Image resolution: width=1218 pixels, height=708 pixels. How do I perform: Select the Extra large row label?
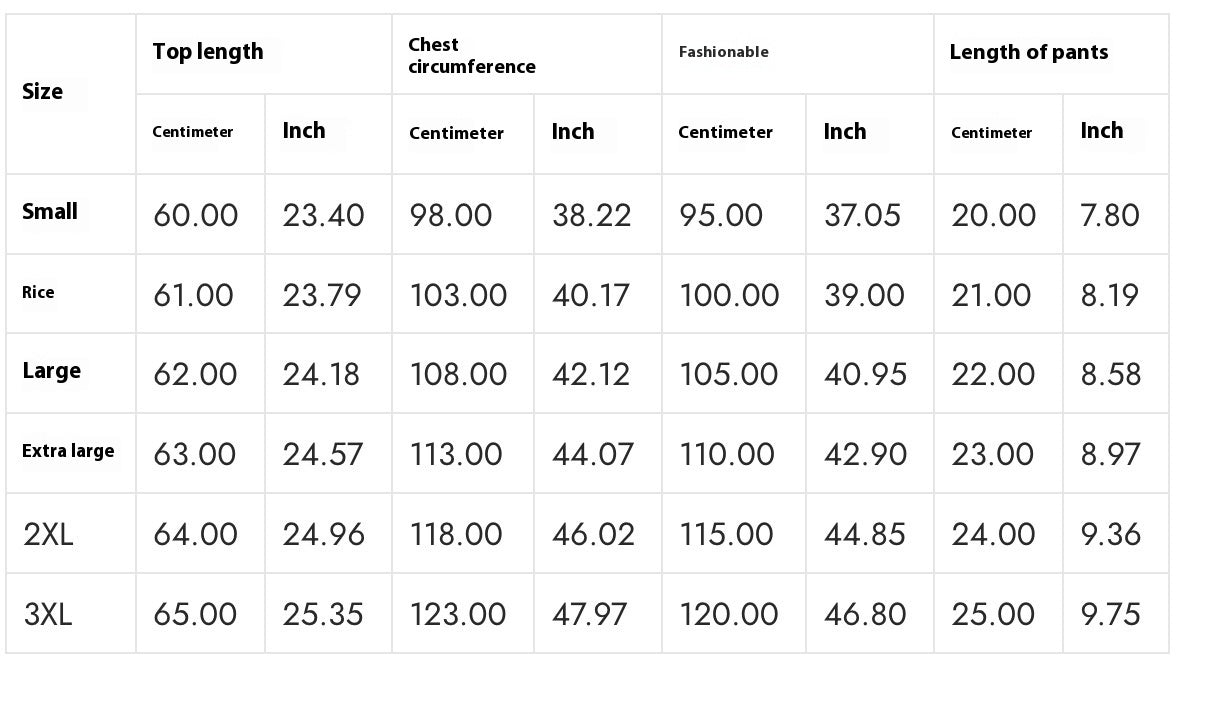(68, 451)
